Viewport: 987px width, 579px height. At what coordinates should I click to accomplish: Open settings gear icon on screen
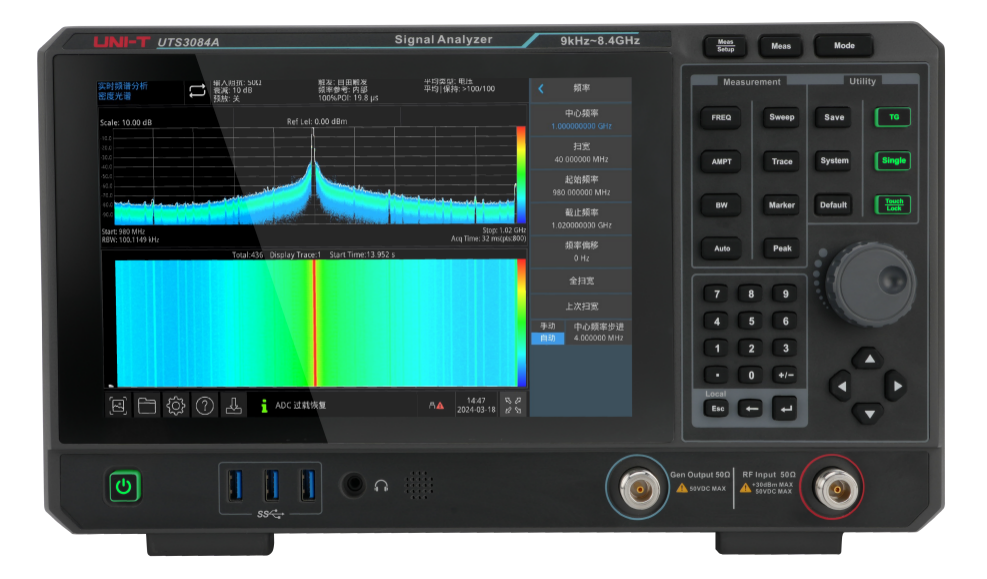coord(176,405)
